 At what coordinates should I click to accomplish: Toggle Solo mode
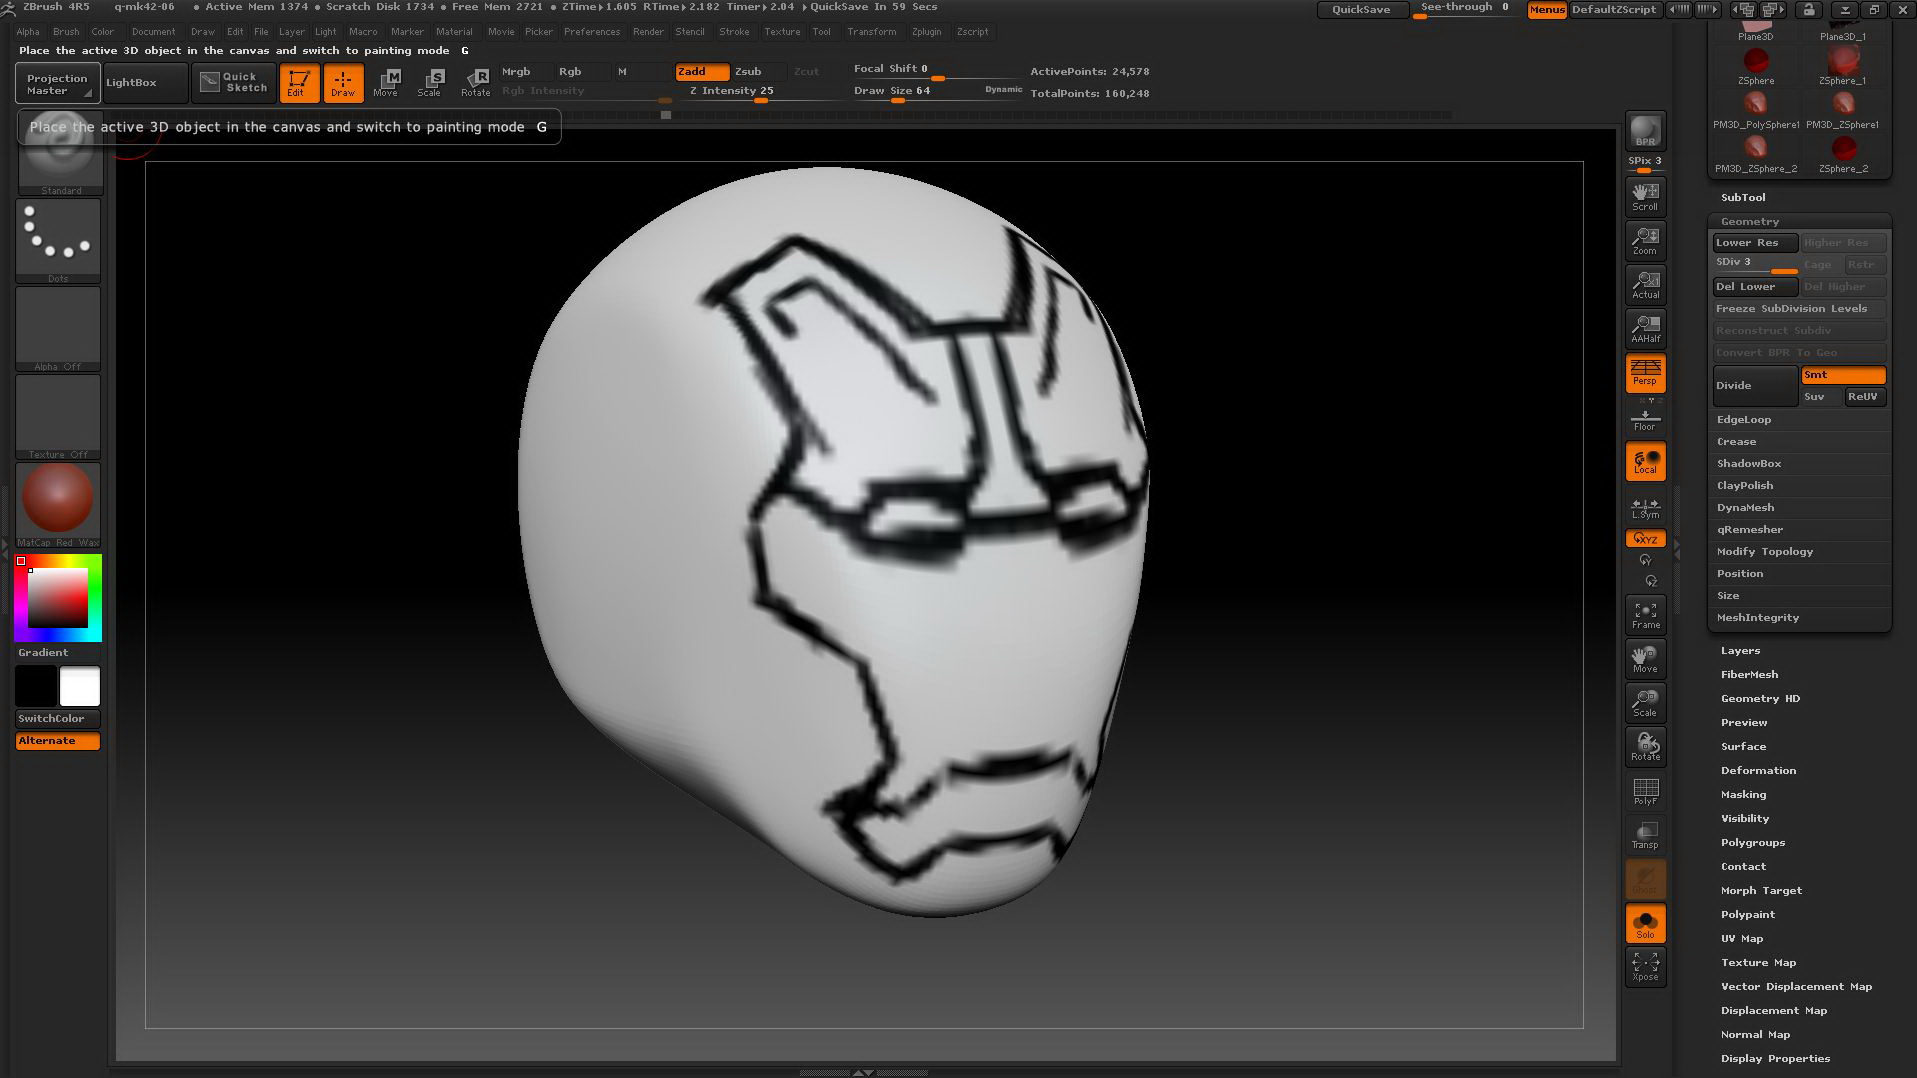coord(1645,924)
